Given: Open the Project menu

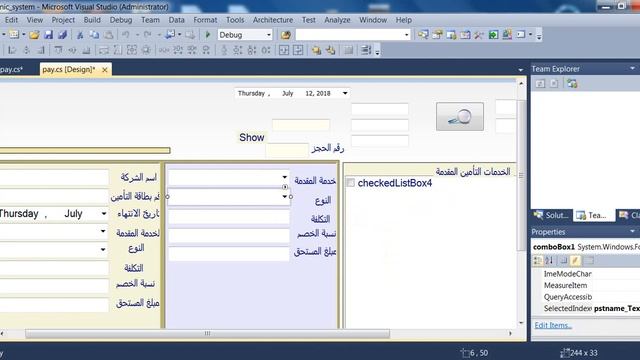Looking at the screenshot, I should click(x=63, y=20).
